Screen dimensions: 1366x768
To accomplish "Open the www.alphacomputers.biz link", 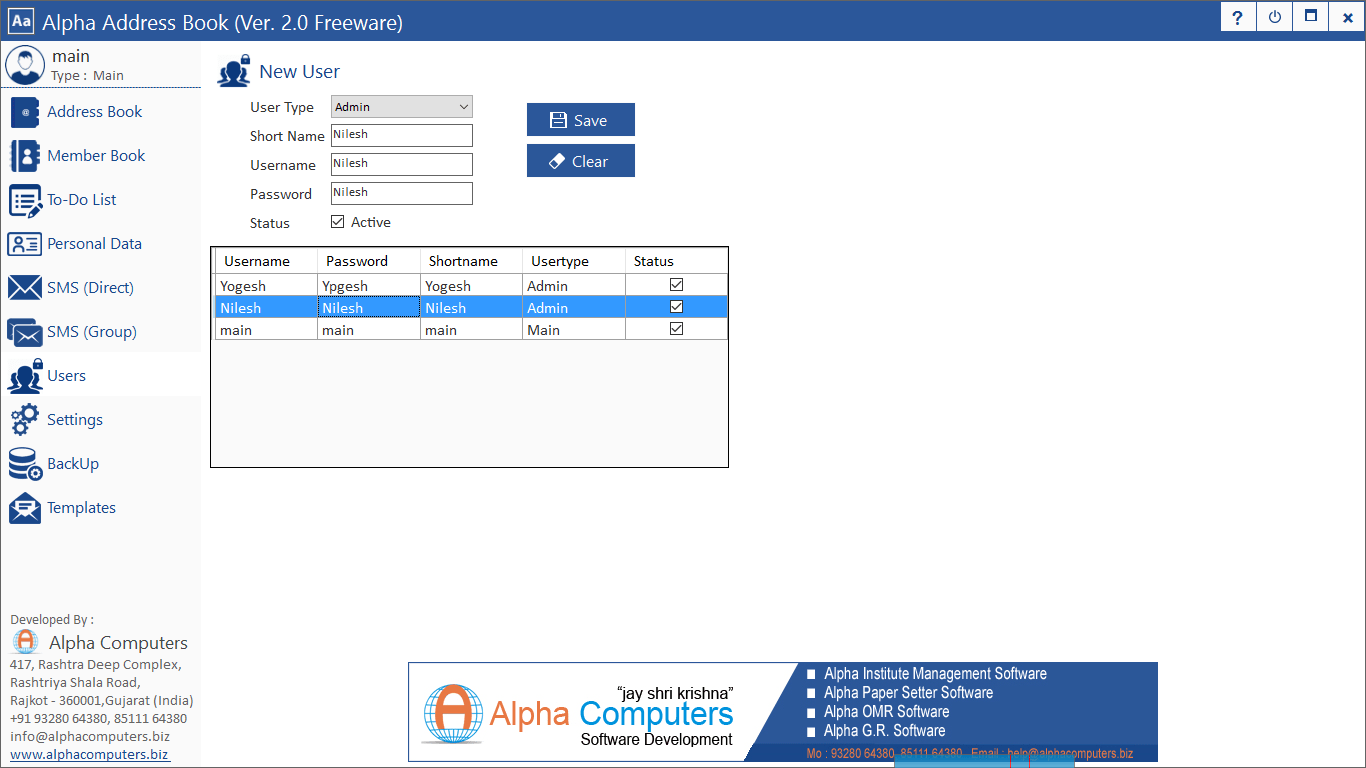I will pos(90,755).
